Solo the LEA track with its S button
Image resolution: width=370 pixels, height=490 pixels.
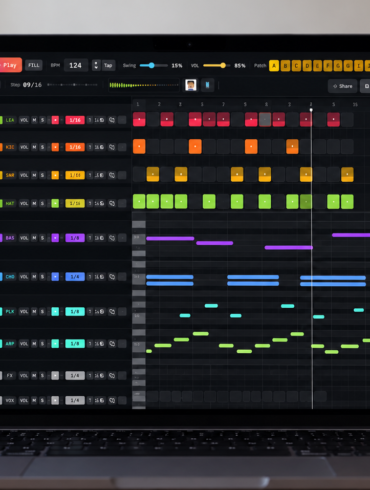[x=42, y=120]
